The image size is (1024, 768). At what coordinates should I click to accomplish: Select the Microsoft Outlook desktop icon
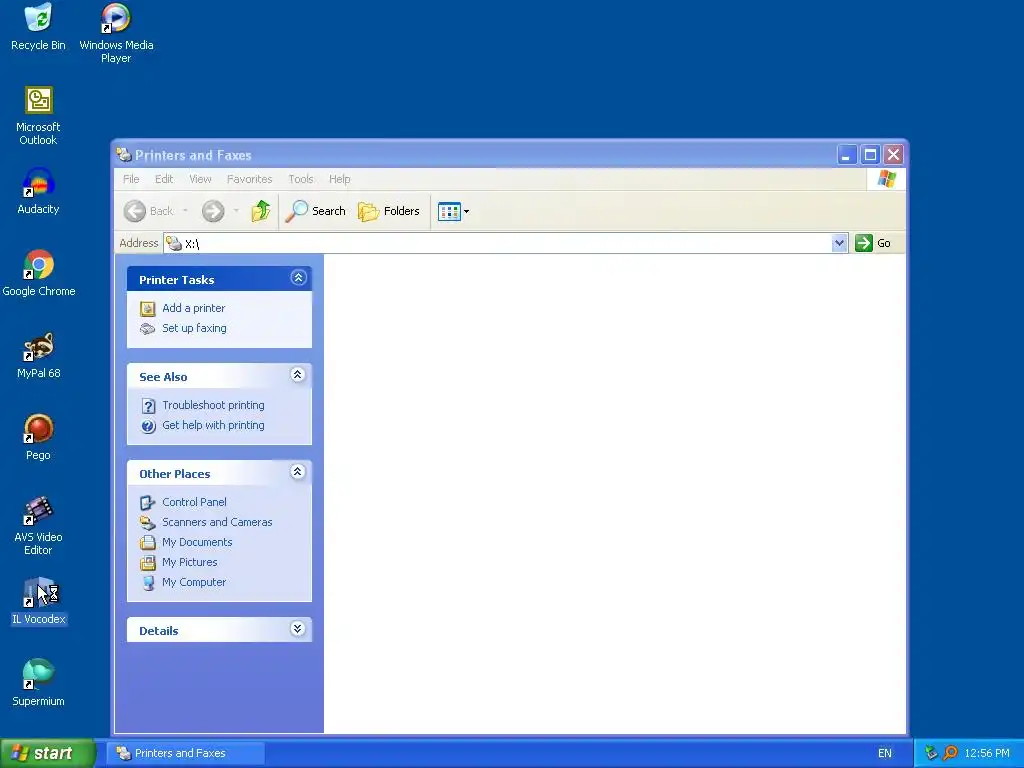[38, 116]
